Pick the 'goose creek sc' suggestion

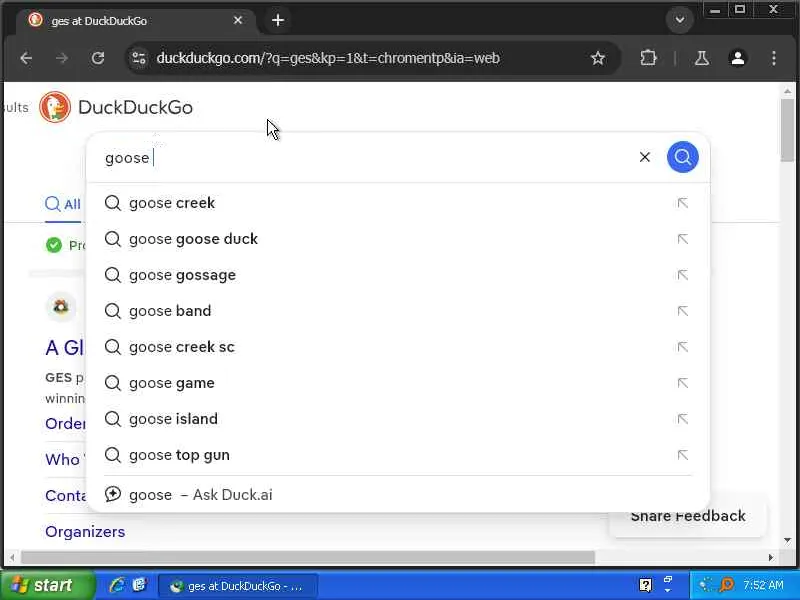[x=398, y=347]
